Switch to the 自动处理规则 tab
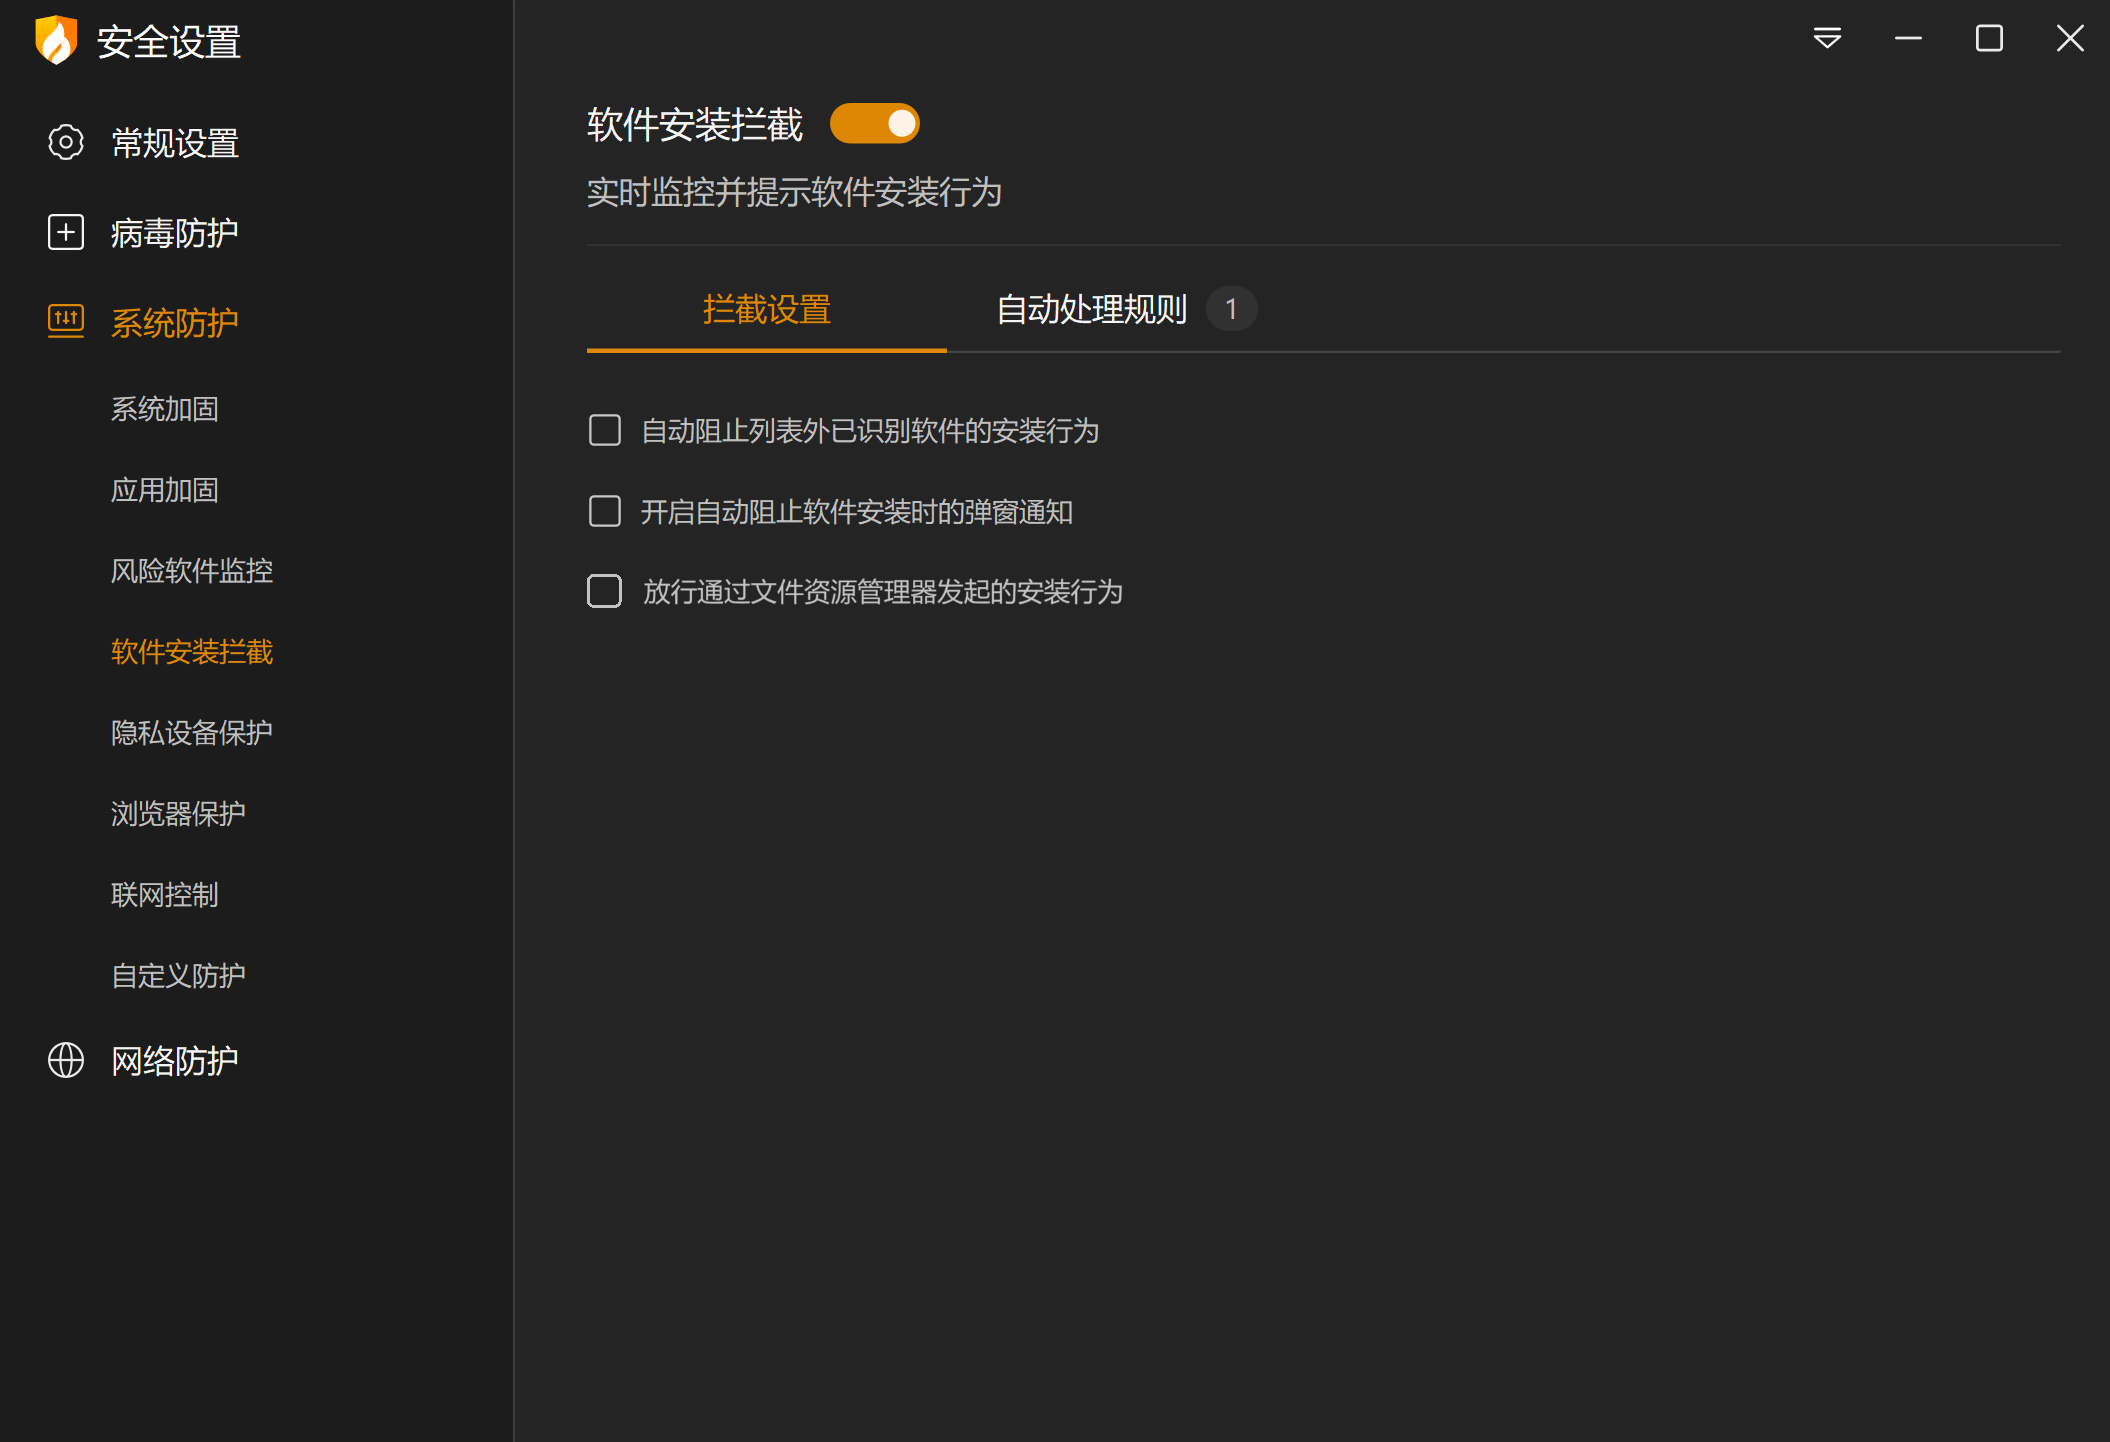The image size is (2110, 1442). (x=1092, y=309)
